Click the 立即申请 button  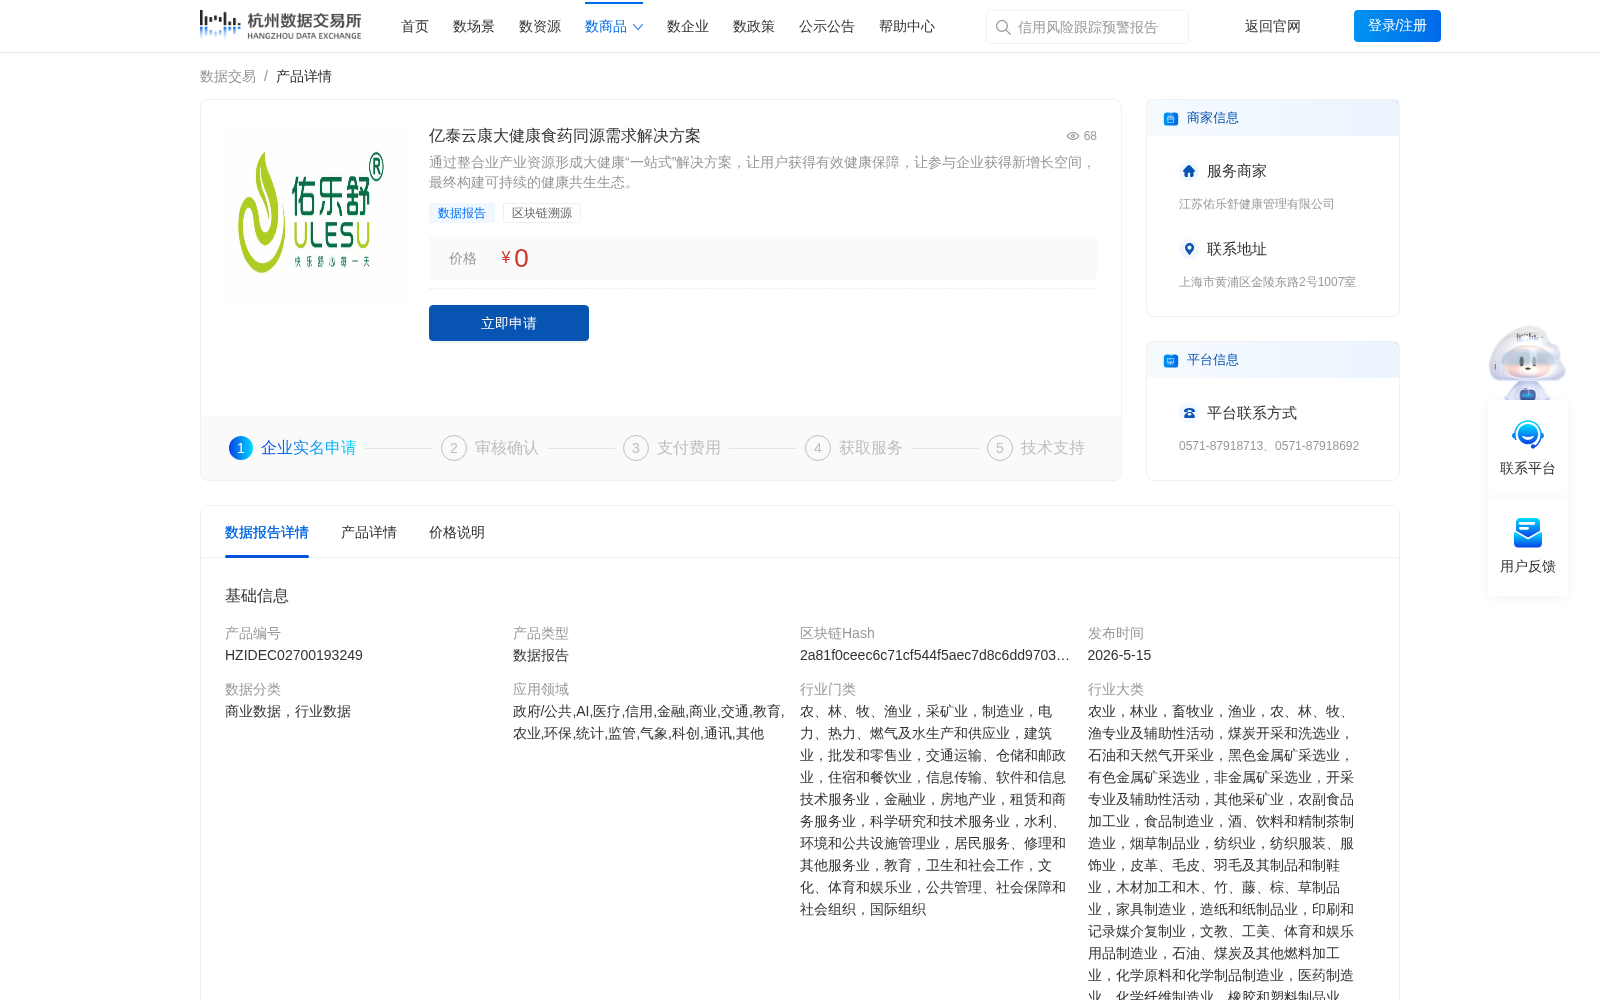[x=509, y=323]
